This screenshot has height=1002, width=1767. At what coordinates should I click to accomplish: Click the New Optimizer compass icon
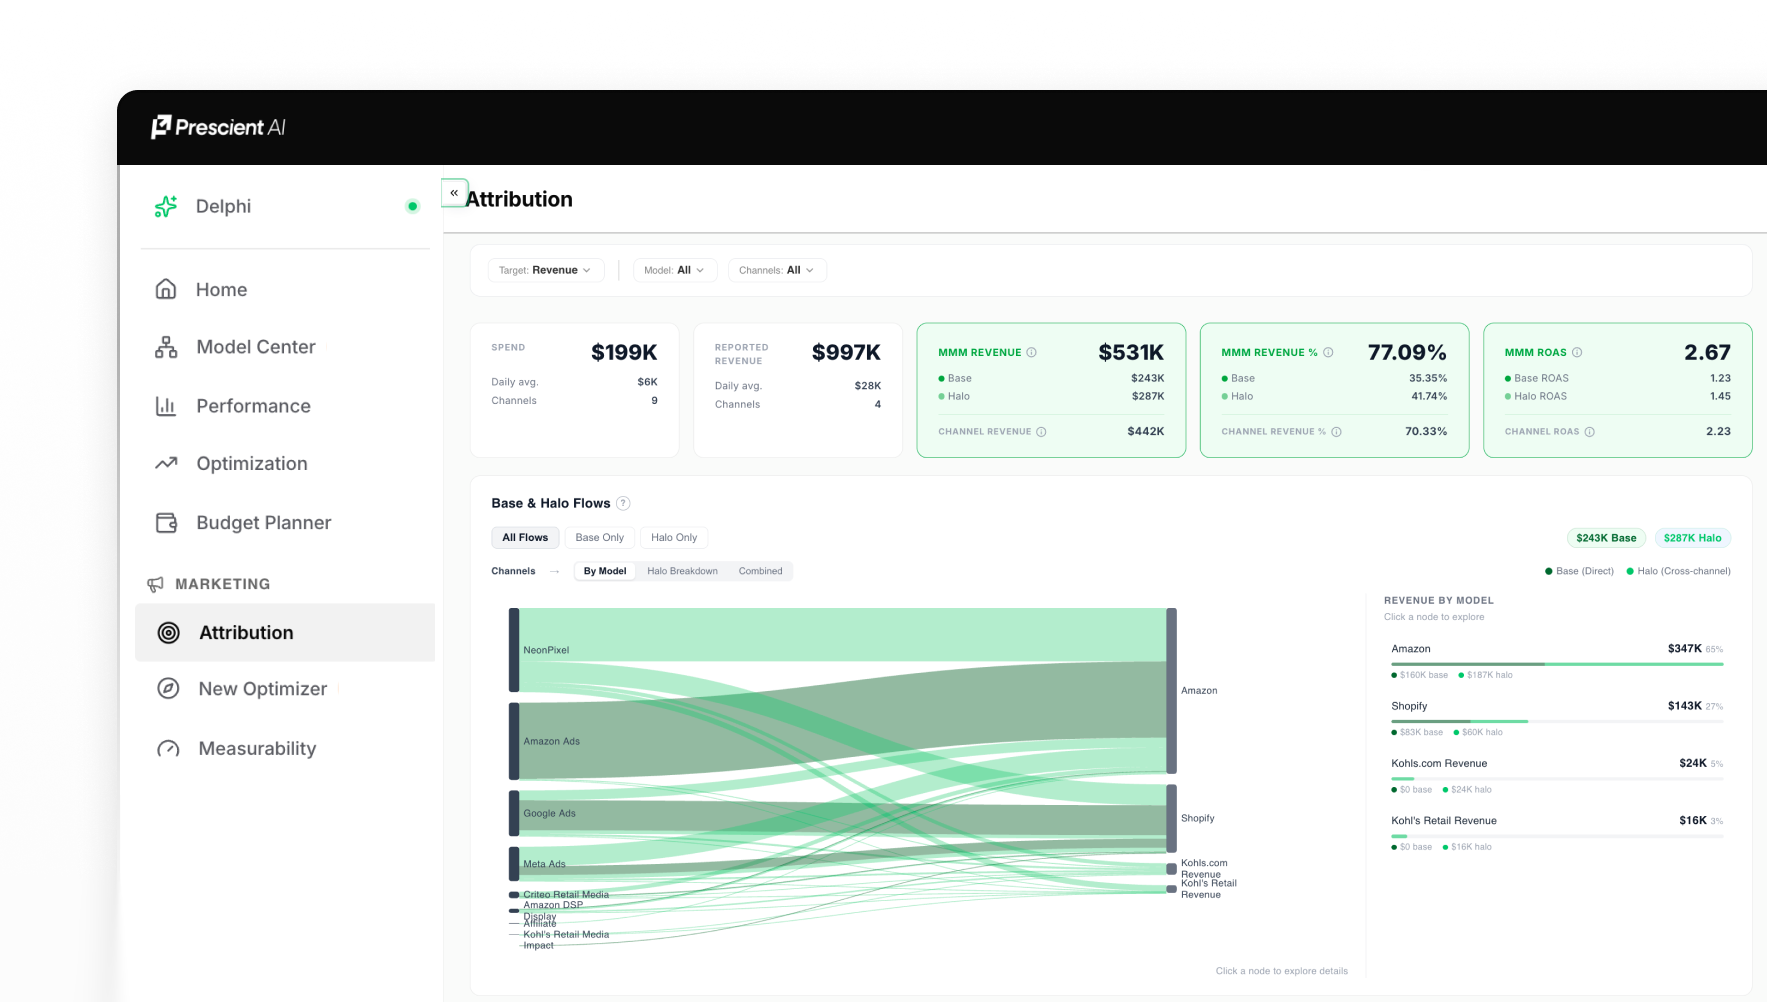click(169, 688)
